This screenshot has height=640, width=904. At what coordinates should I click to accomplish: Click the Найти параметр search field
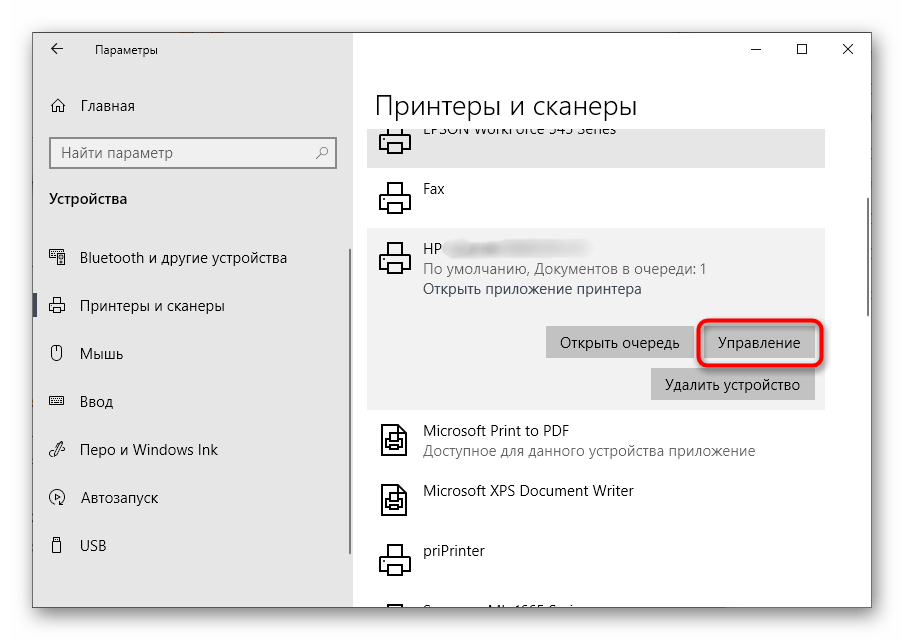pos(192,153)
